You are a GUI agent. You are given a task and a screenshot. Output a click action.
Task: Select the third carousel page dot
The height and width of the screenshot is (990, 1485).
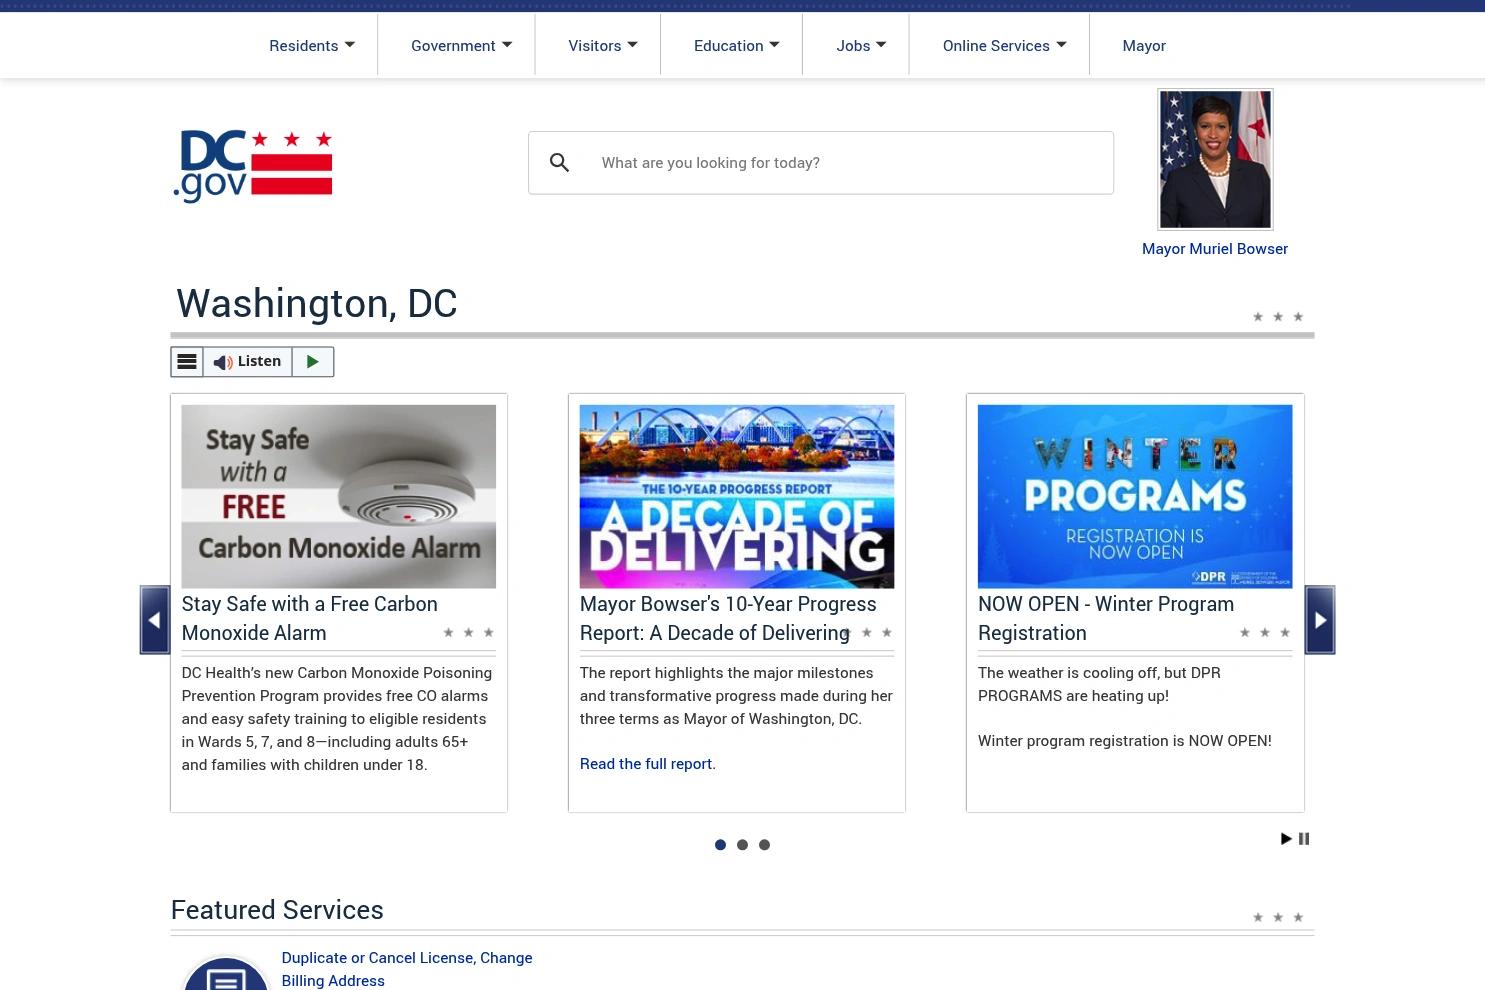pos(764,845)
